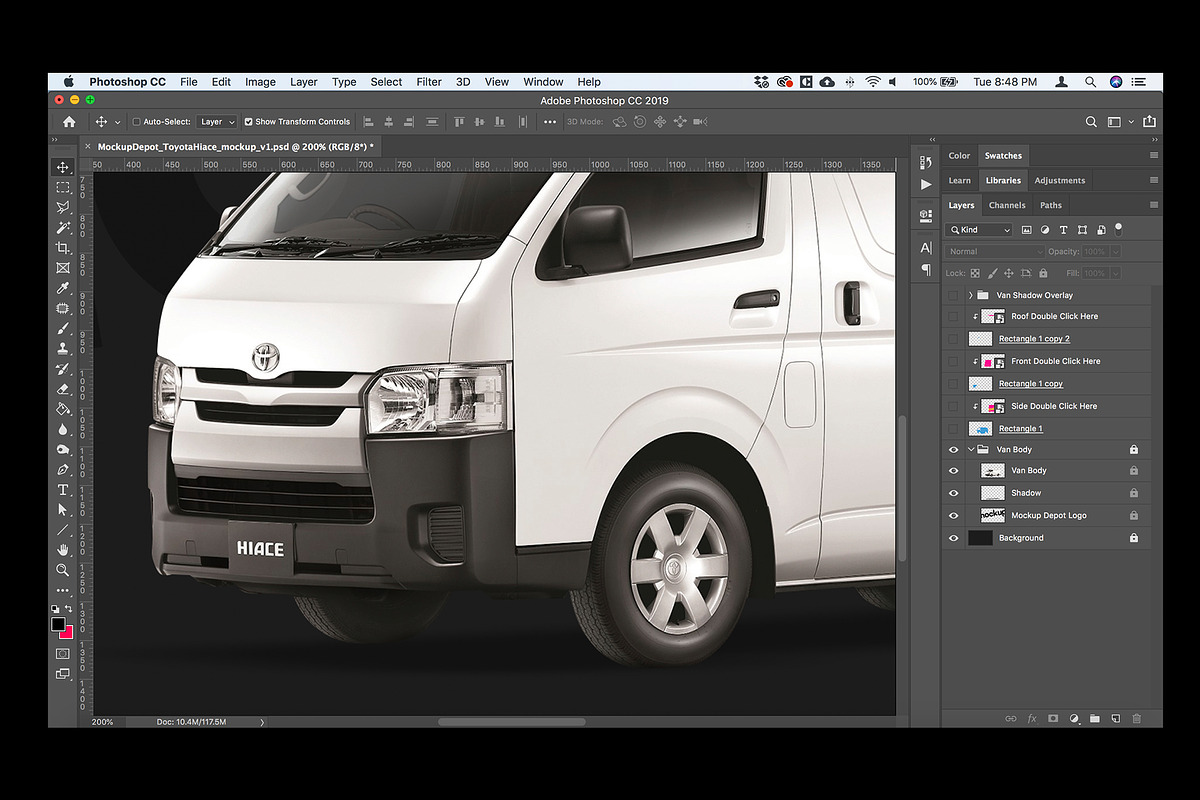Click the Delete Layer trash icon
This screenshot has height=800, width=1200.
pyautogui.click(x=1136, y=718)
